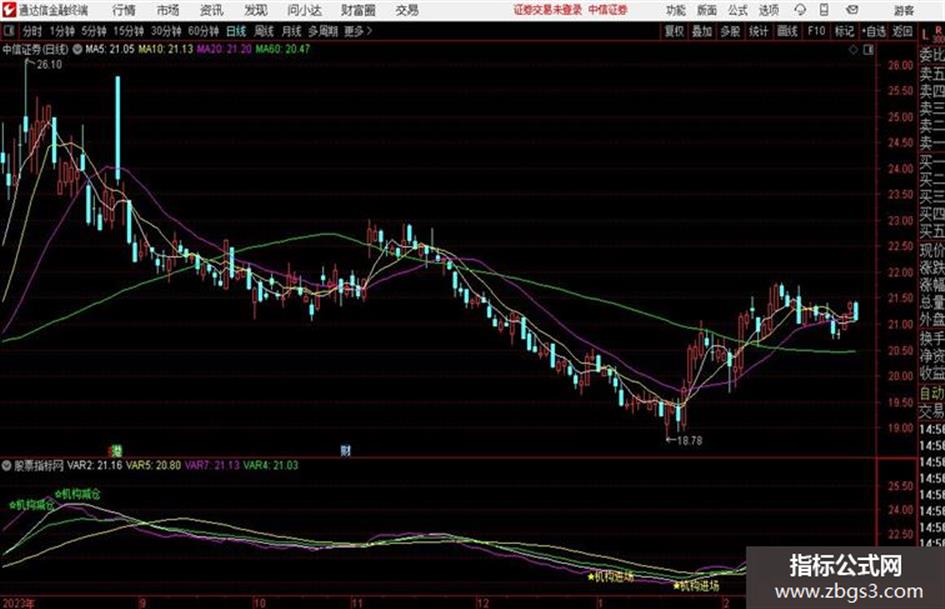945x609 pixels.
Task: Click the VAR7: 21.13 indicator value
Action: 212,465
